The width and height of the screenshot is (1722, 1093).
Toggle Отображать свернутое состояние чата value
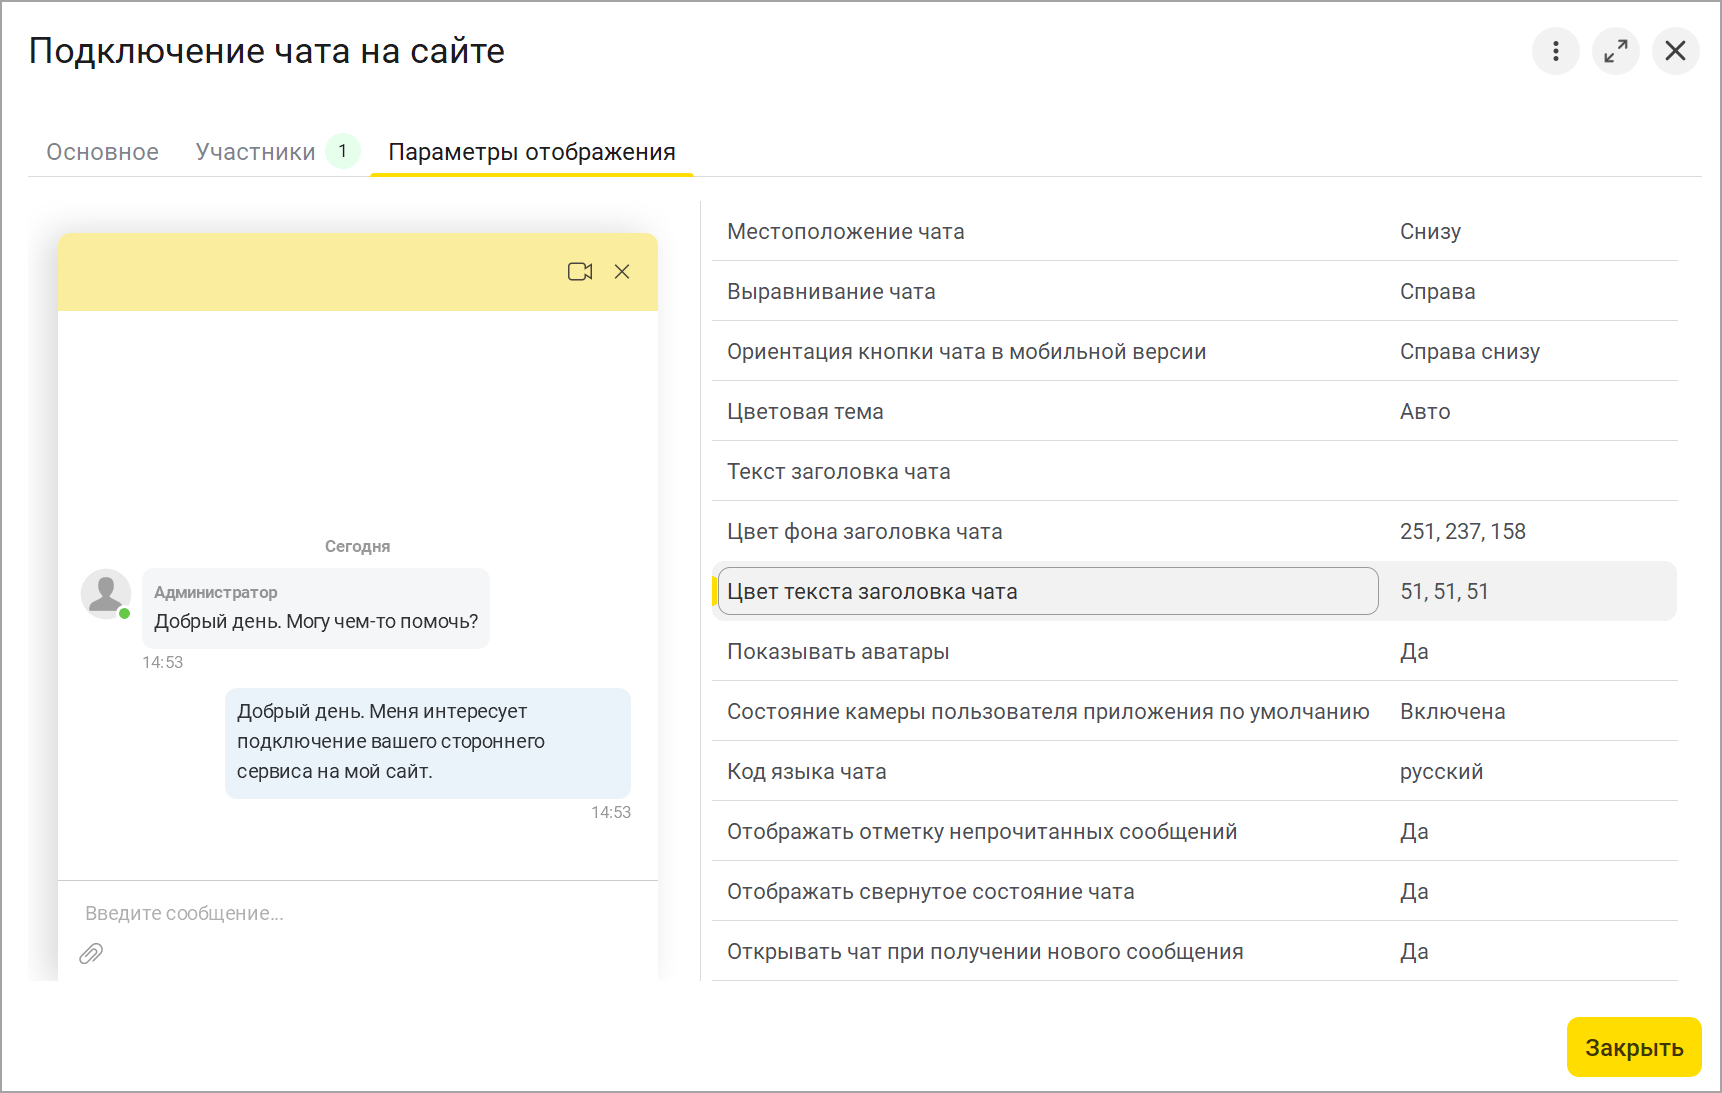tap(1414, 892)
